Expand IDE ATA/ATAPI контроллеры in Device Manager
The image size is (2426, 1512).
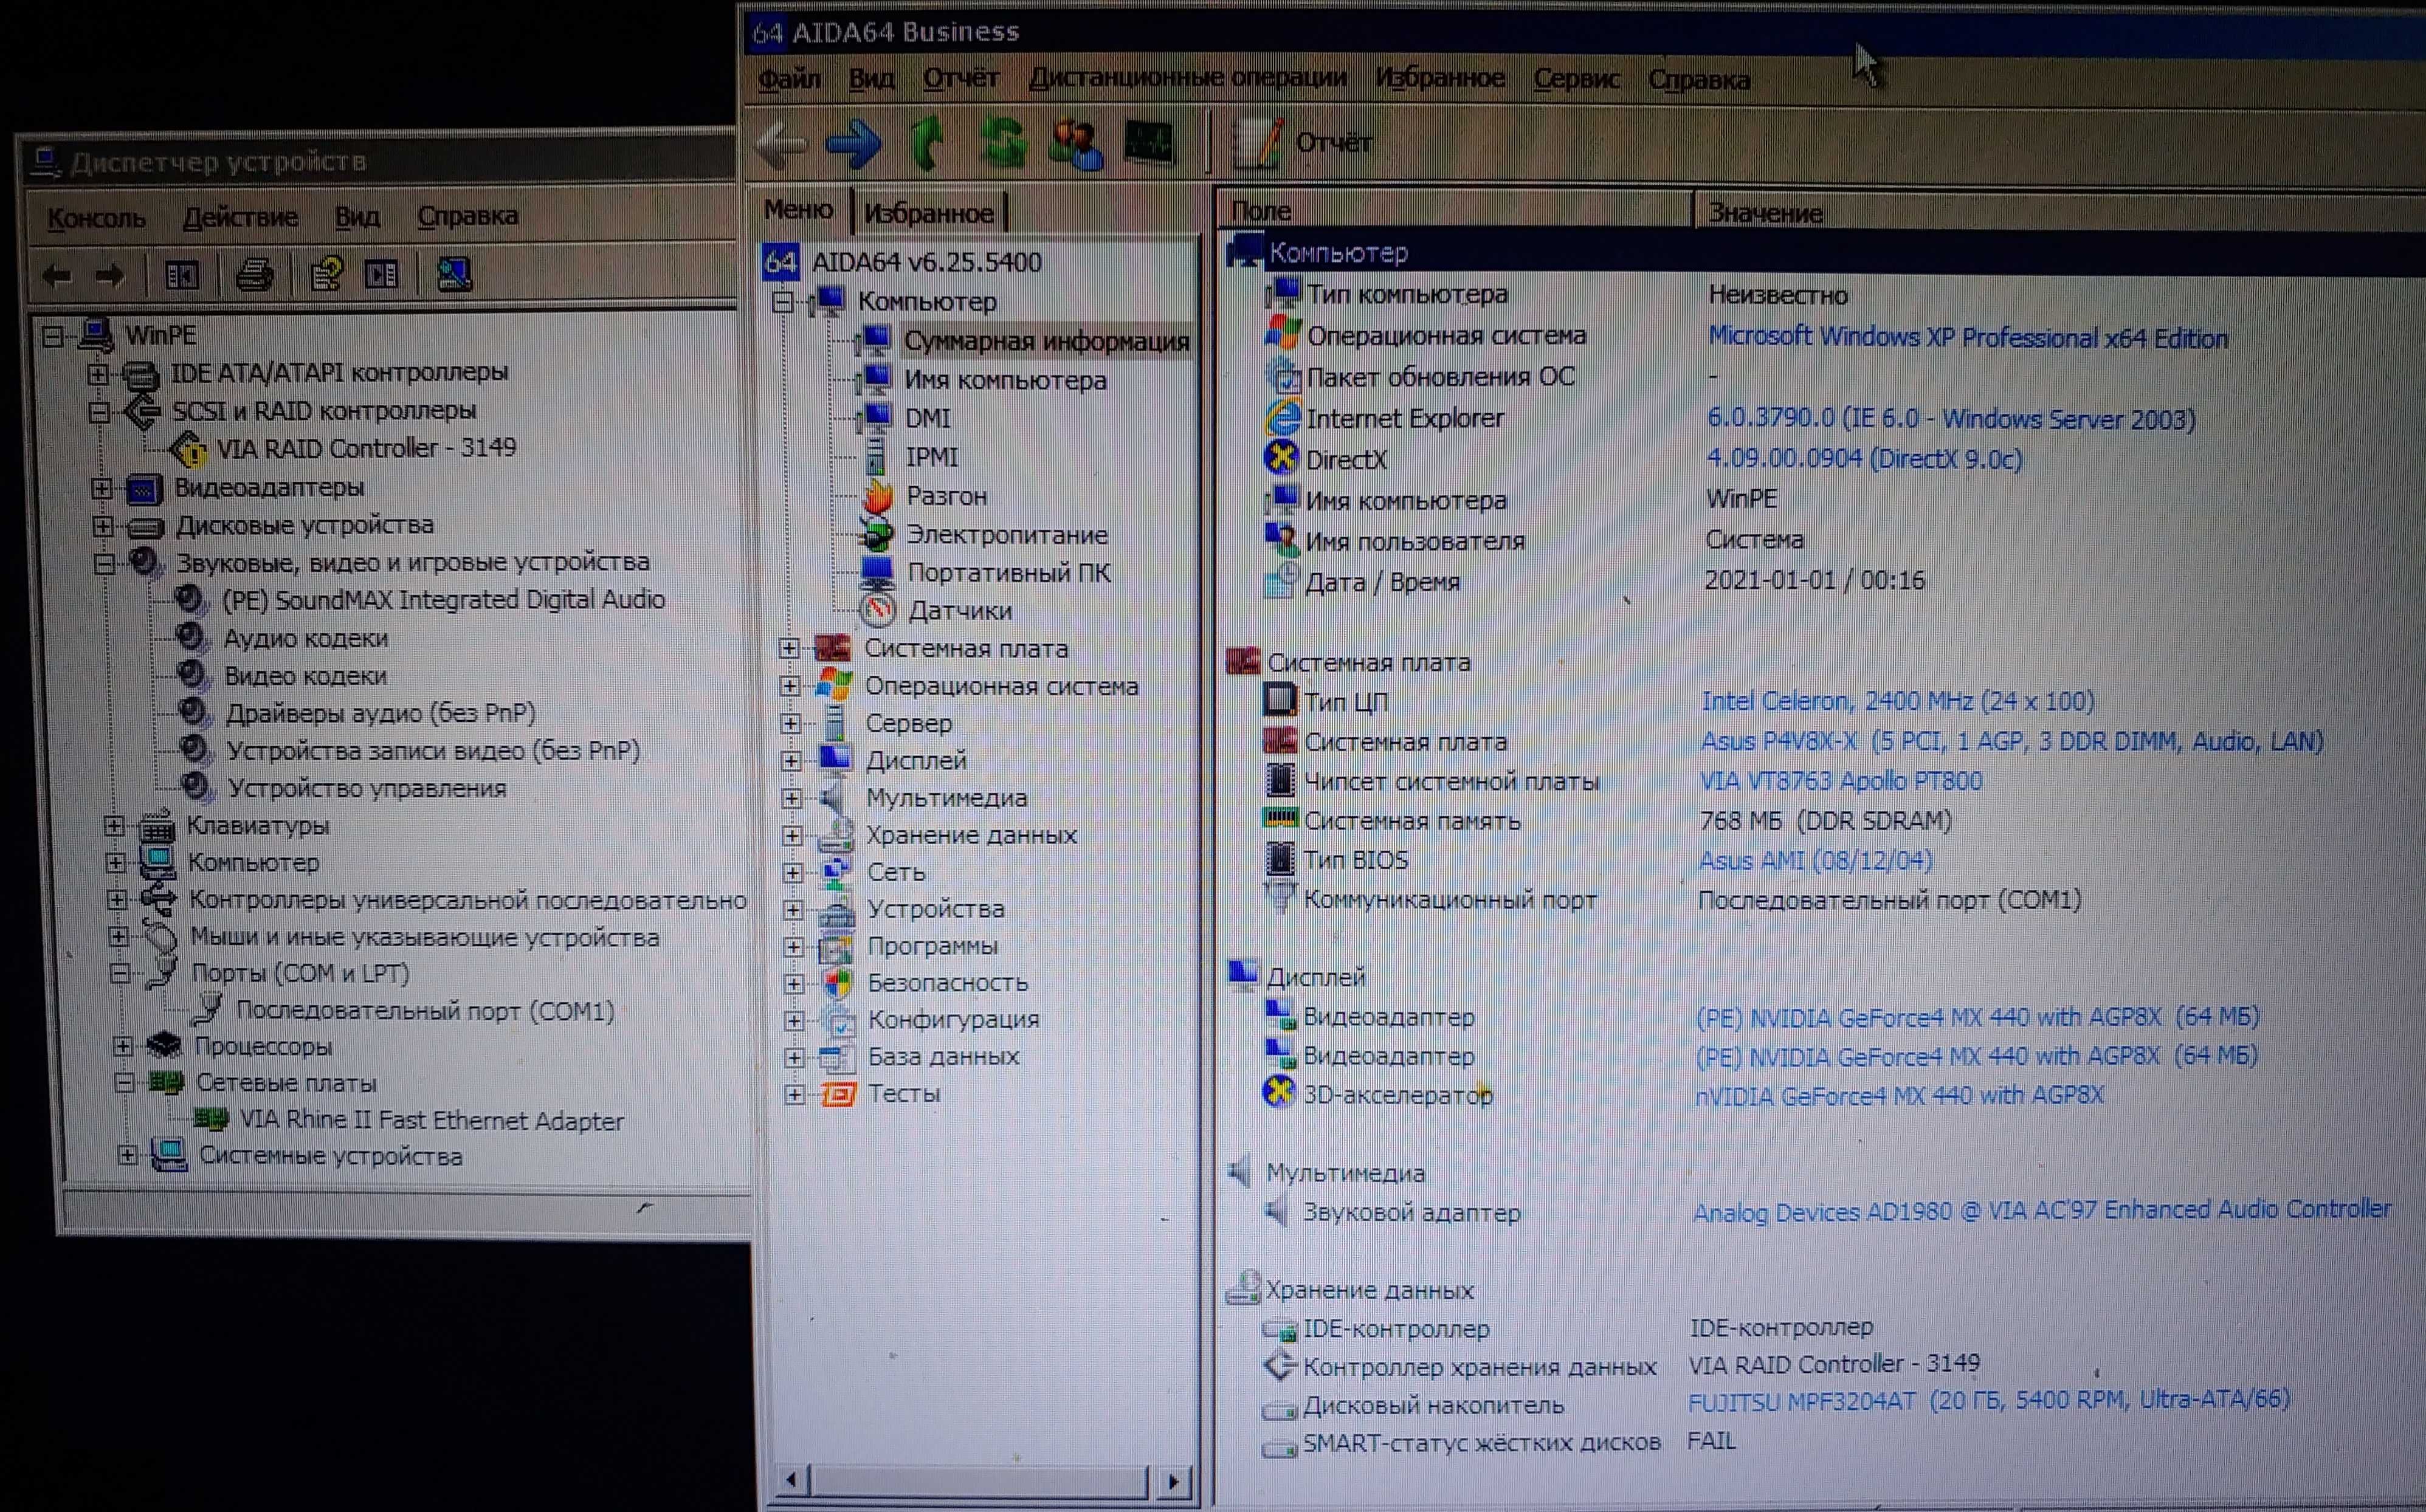coord(97,374)
